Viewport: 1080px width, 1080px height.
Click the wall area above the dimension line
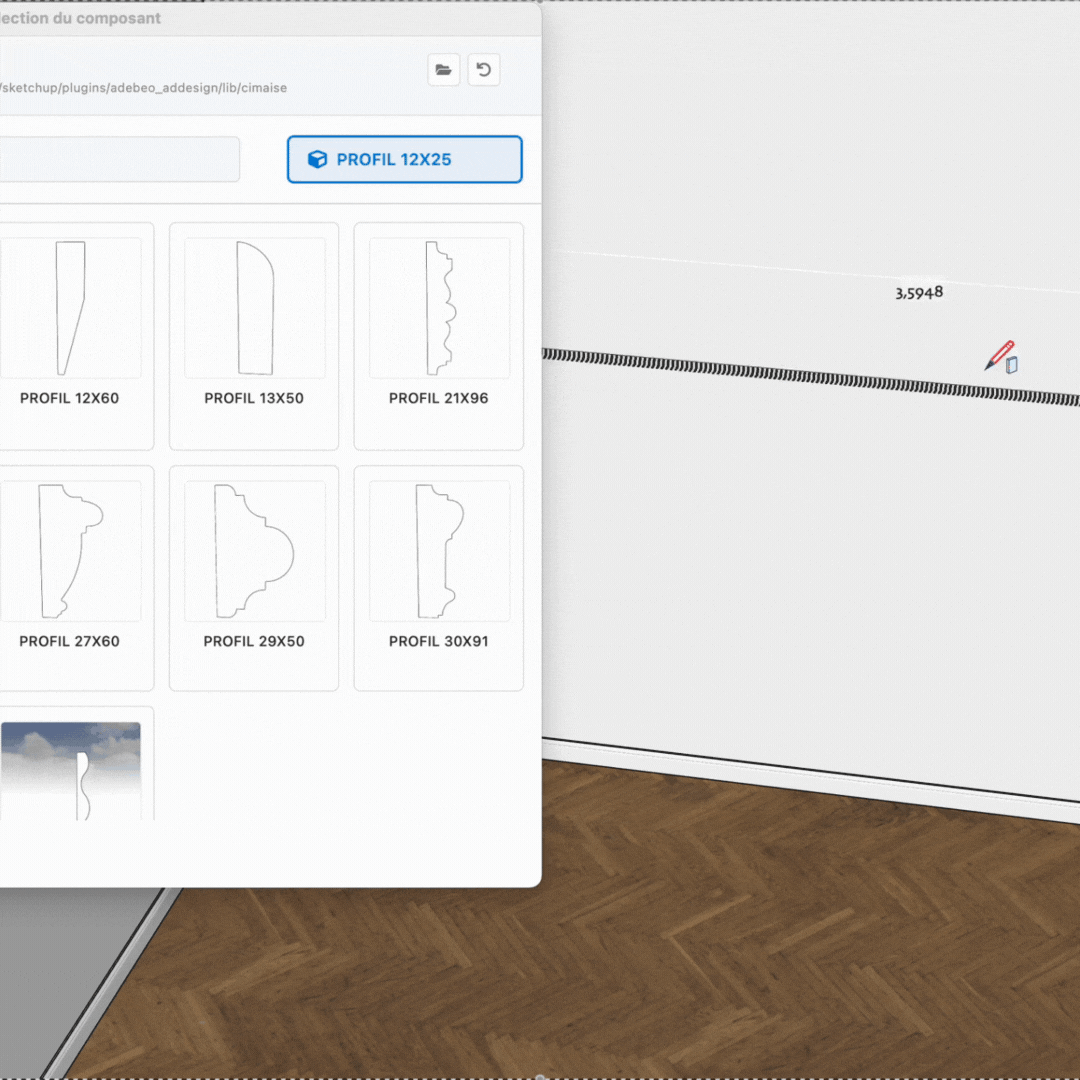point(800,150)
